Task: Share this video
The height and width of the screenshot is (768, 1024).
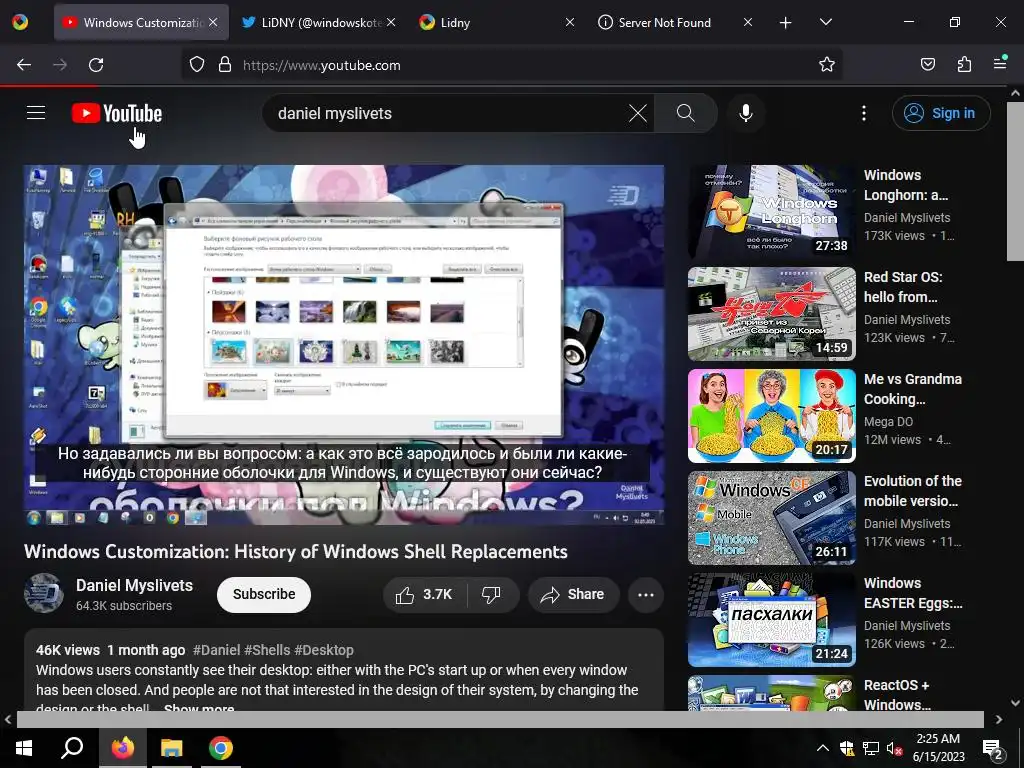Action: (x=573, y=594)
